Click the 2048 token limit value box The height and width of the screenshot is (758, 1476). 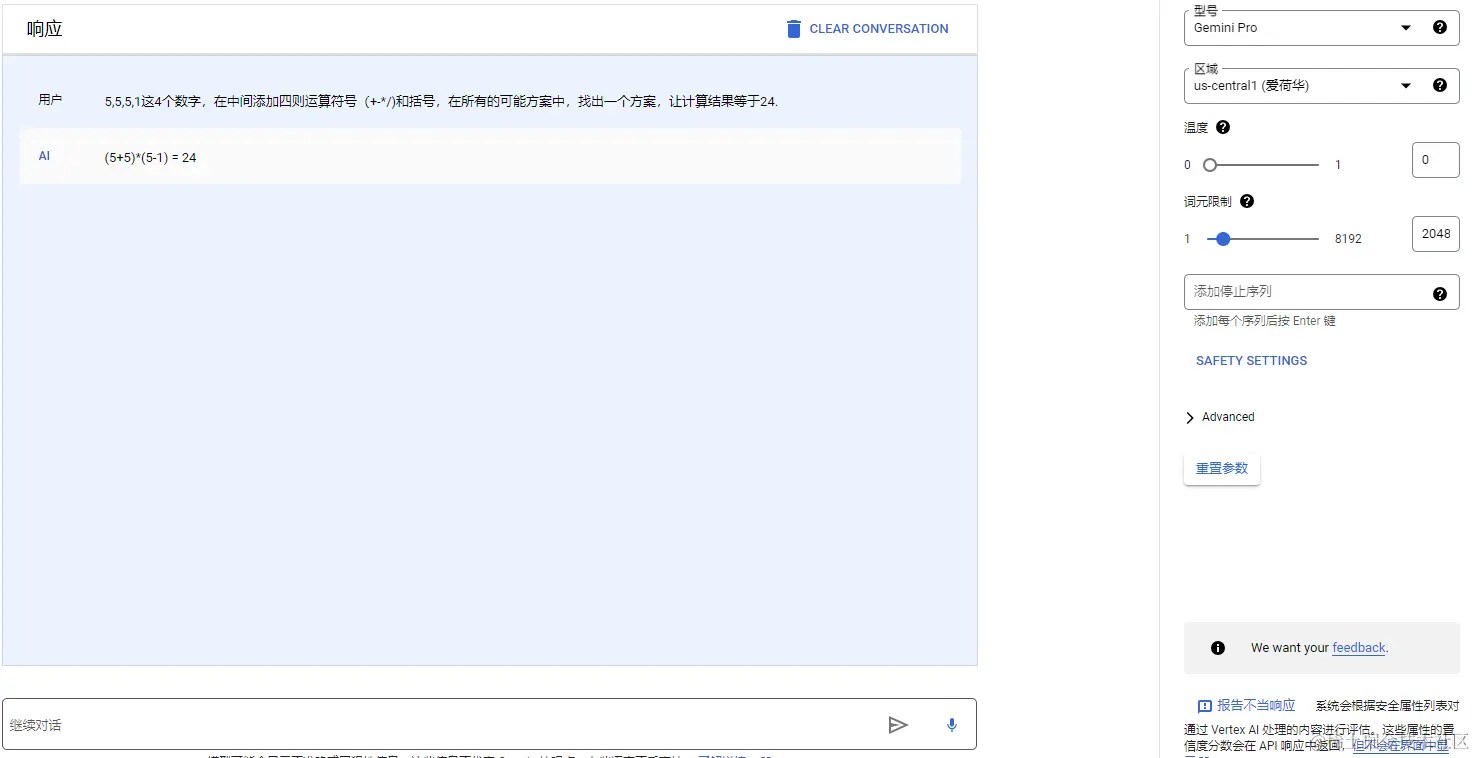pyautogui.click(x=1435, y=233)
